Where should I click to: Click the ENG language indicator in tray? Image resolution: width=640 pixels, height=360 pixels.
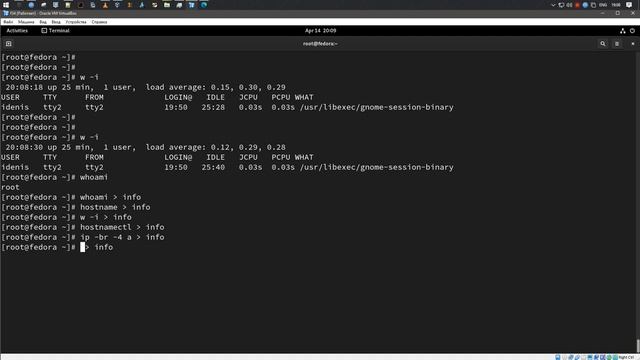(603, 5)
